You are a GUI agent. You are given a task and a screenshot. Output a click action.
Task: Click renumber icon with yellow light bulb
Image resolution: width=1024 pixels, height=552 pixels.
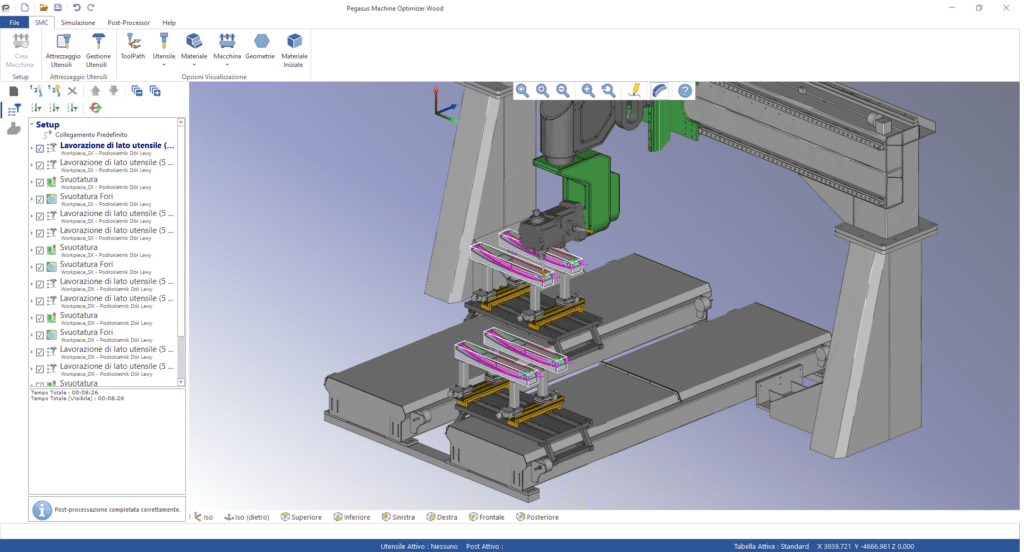(54, 91)
